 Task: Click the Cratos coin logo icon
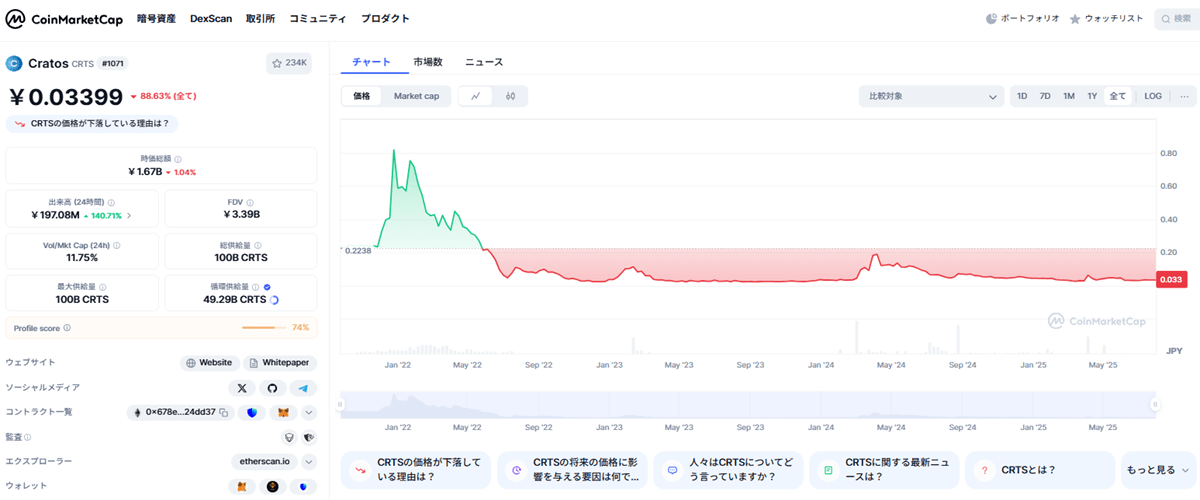[14, 63]
